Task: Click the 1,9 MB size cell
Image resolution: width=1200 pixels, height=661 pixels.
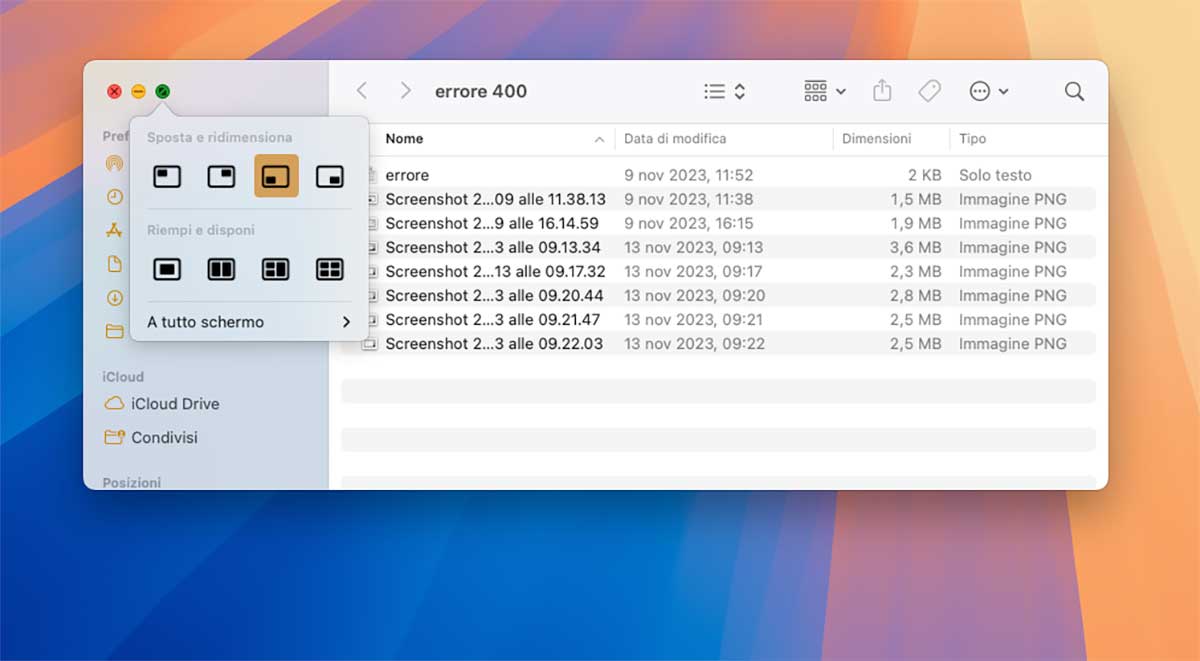Action: point(916,223)
